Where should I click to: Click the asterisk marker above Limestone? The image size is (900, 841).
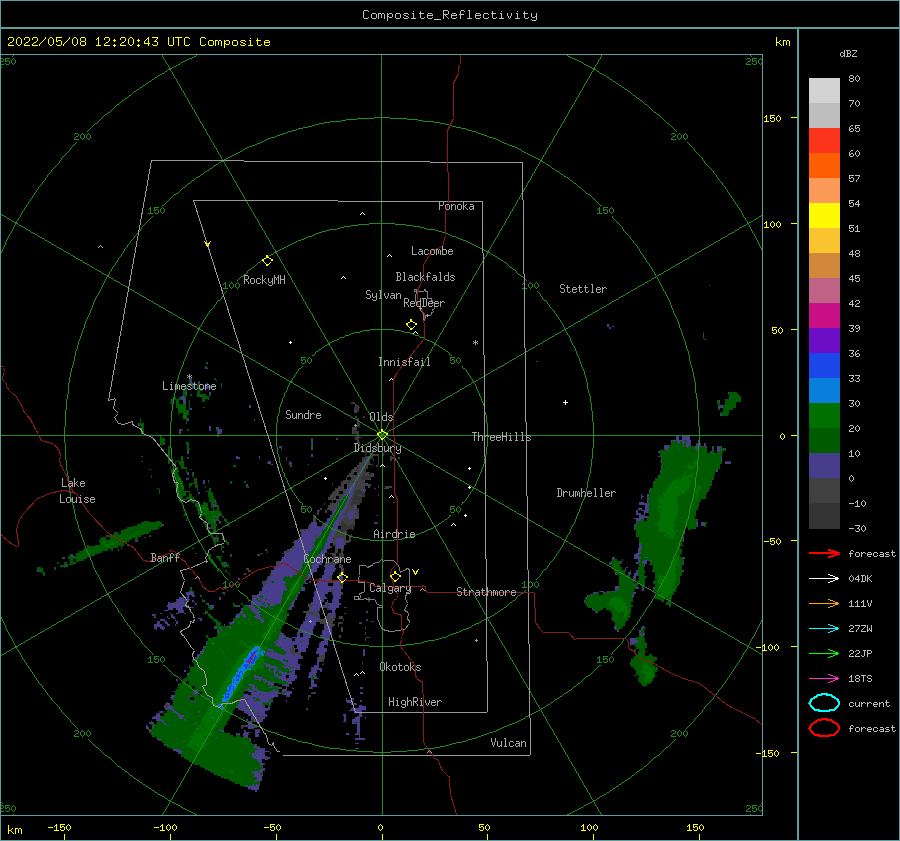coord(189,378)
